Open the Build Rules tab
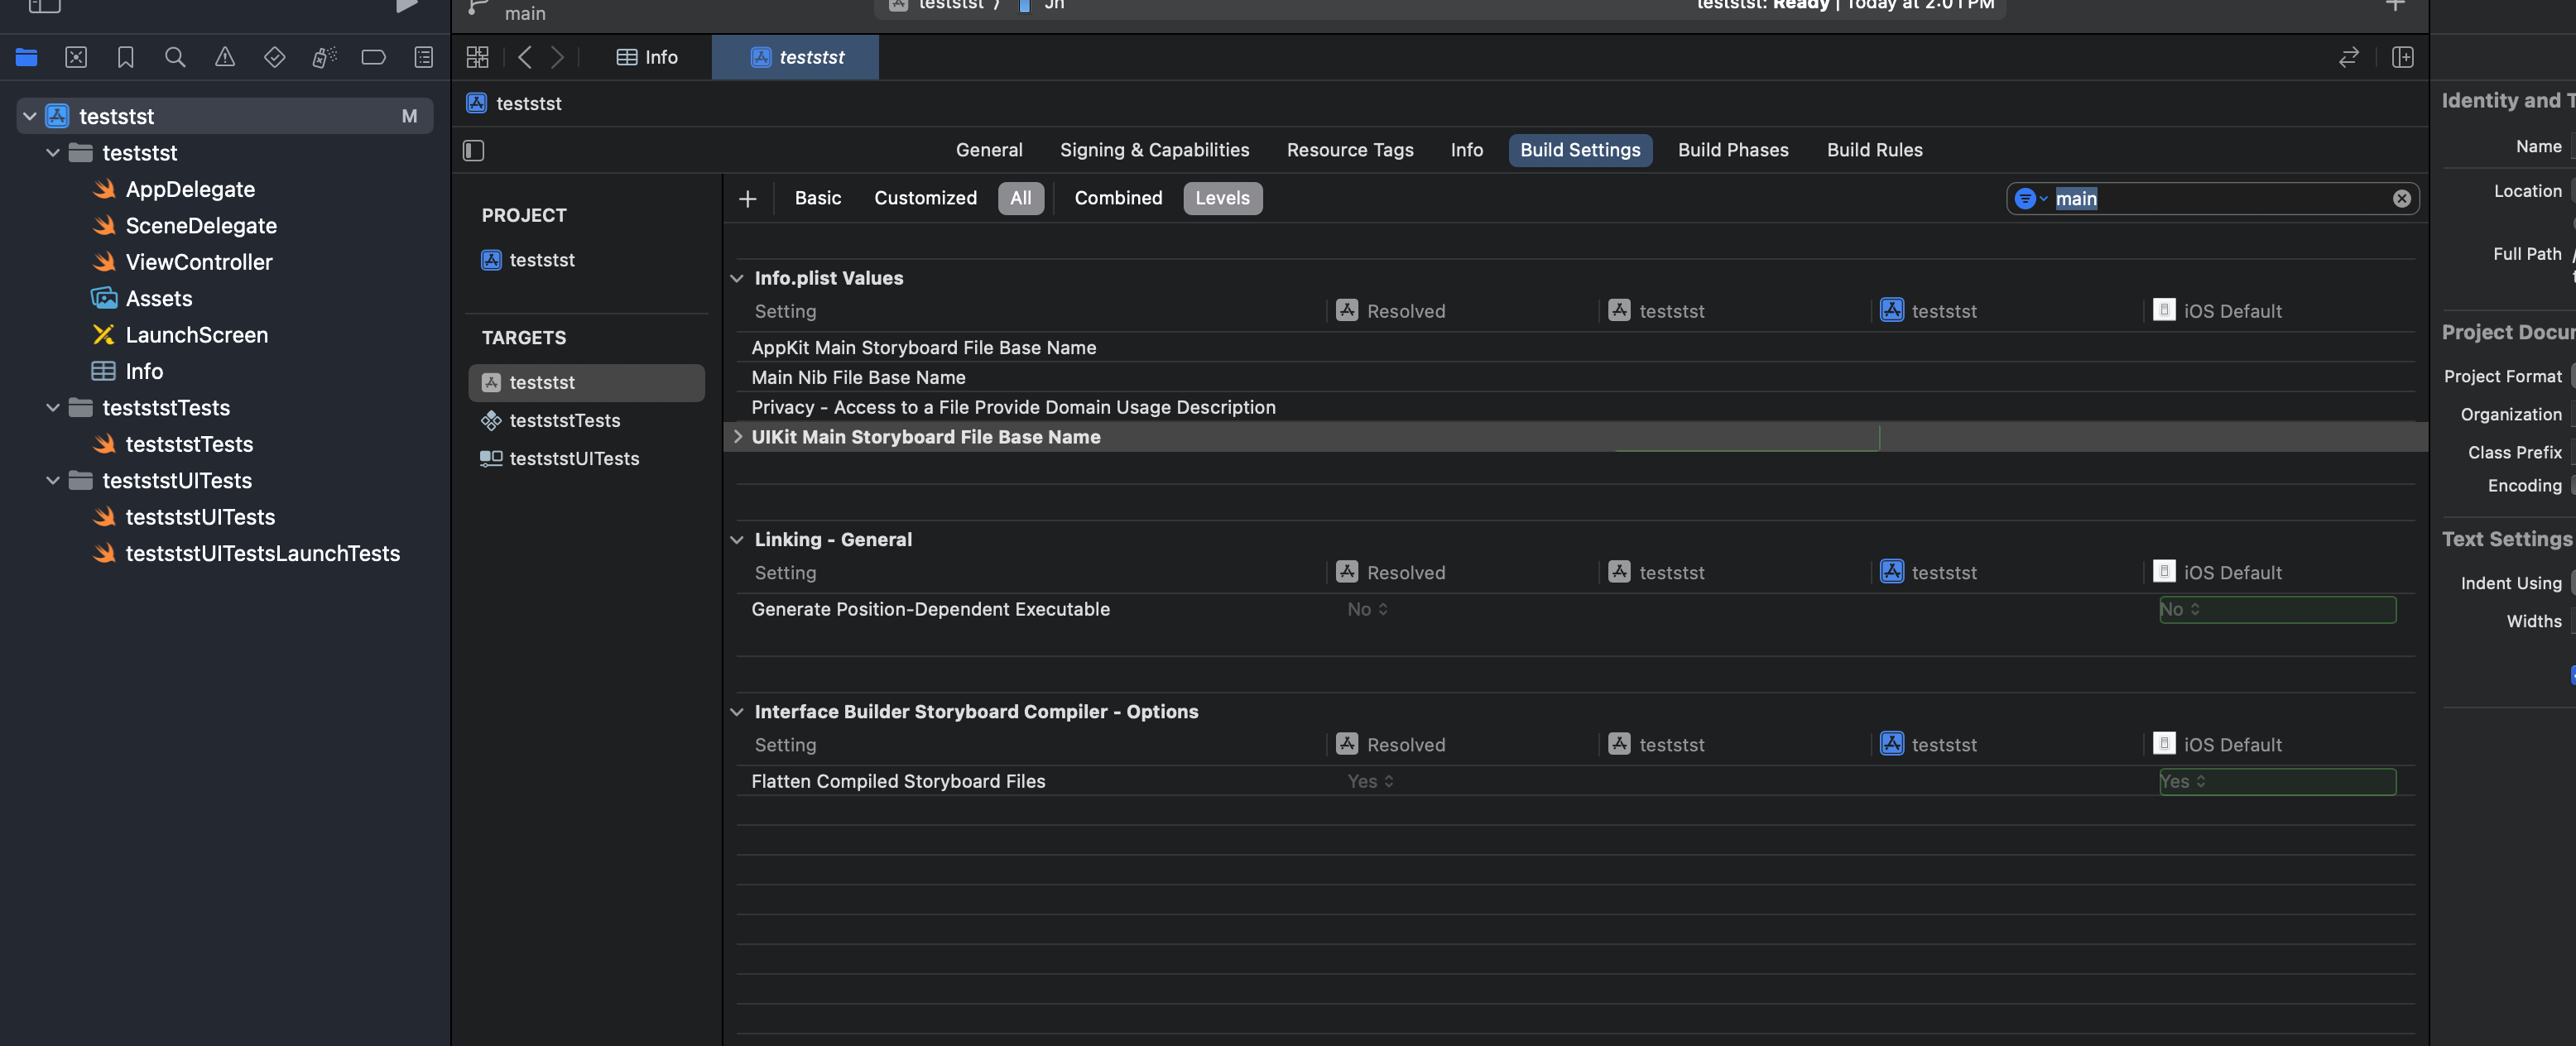Image resolution: width=2576 pixels, height=1046 pixels. click(x=1874, y=150)
